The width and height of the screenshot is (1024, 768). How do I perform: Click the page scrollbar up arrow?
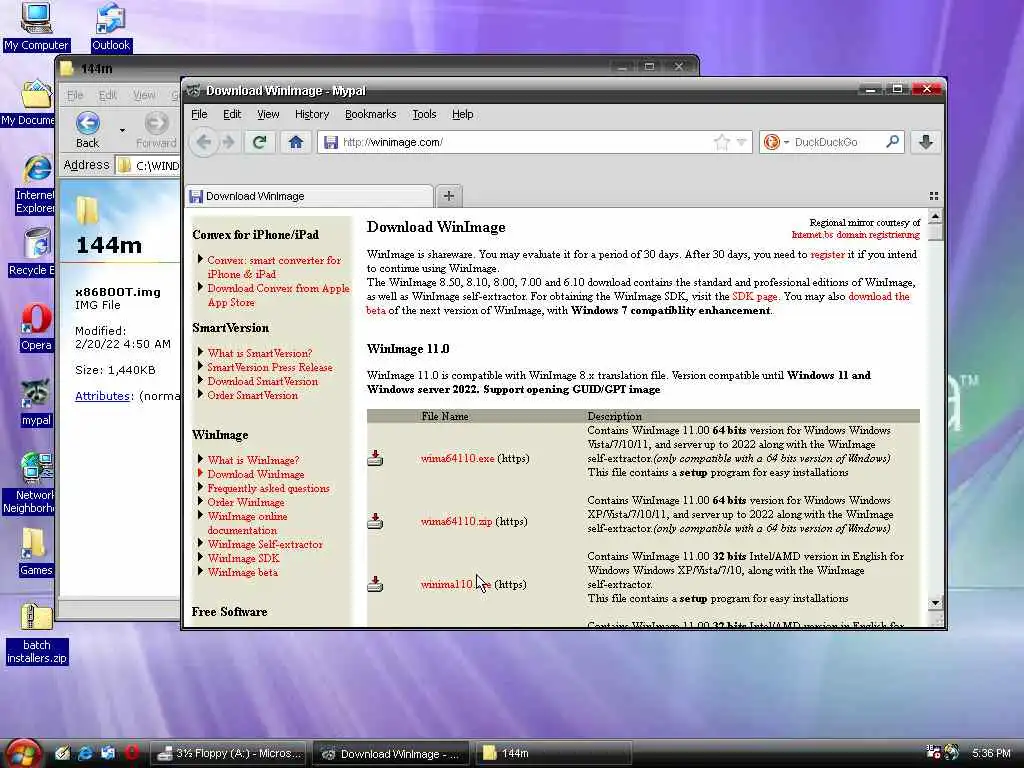coord(935,216)
